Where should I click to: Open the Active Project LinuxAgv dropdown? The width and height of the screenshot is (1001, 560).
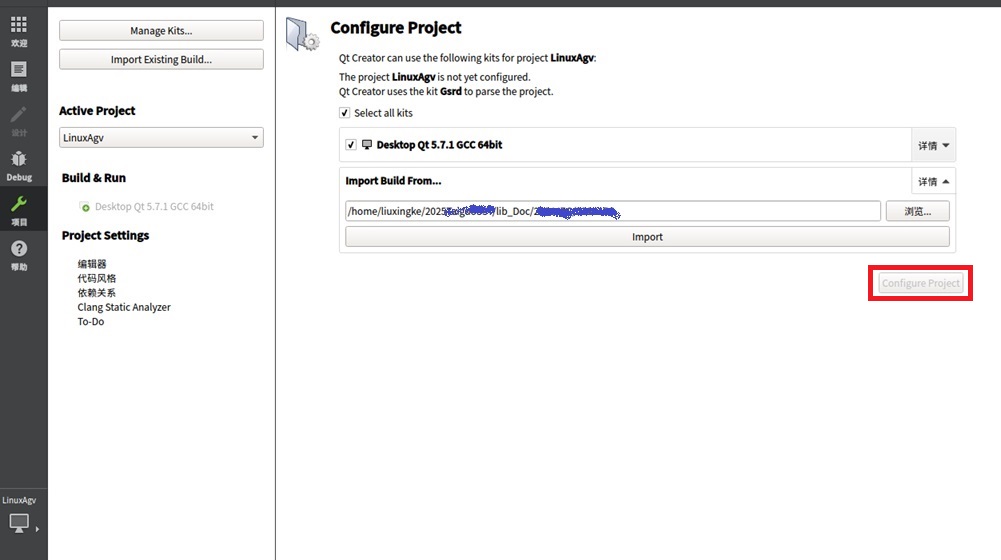[x=162, y=137]
